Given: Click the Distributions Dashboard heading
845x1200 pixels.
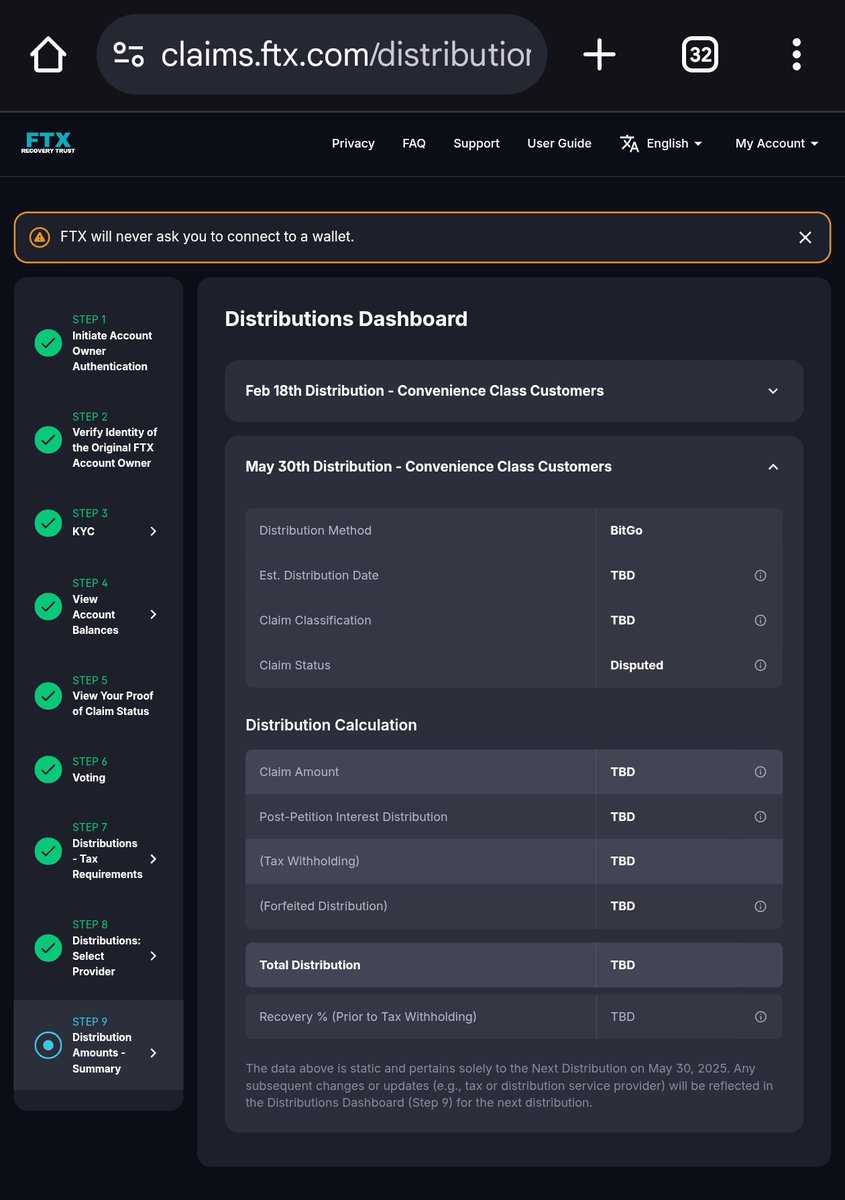Looking at the screenshot, I should pos(346,319).
